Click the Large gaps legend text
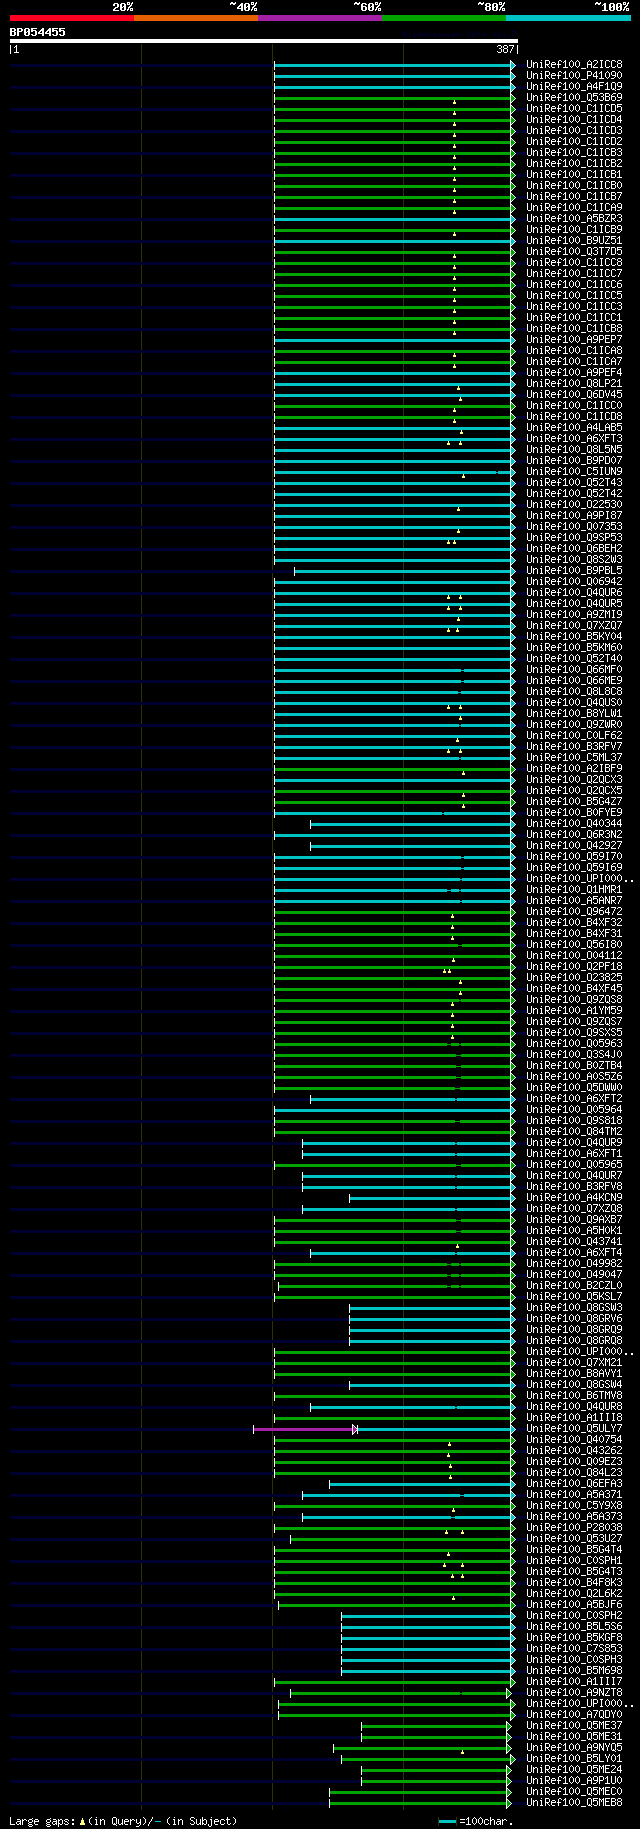The width and height of the screenshot is (640, 1829). (123, 1821)
